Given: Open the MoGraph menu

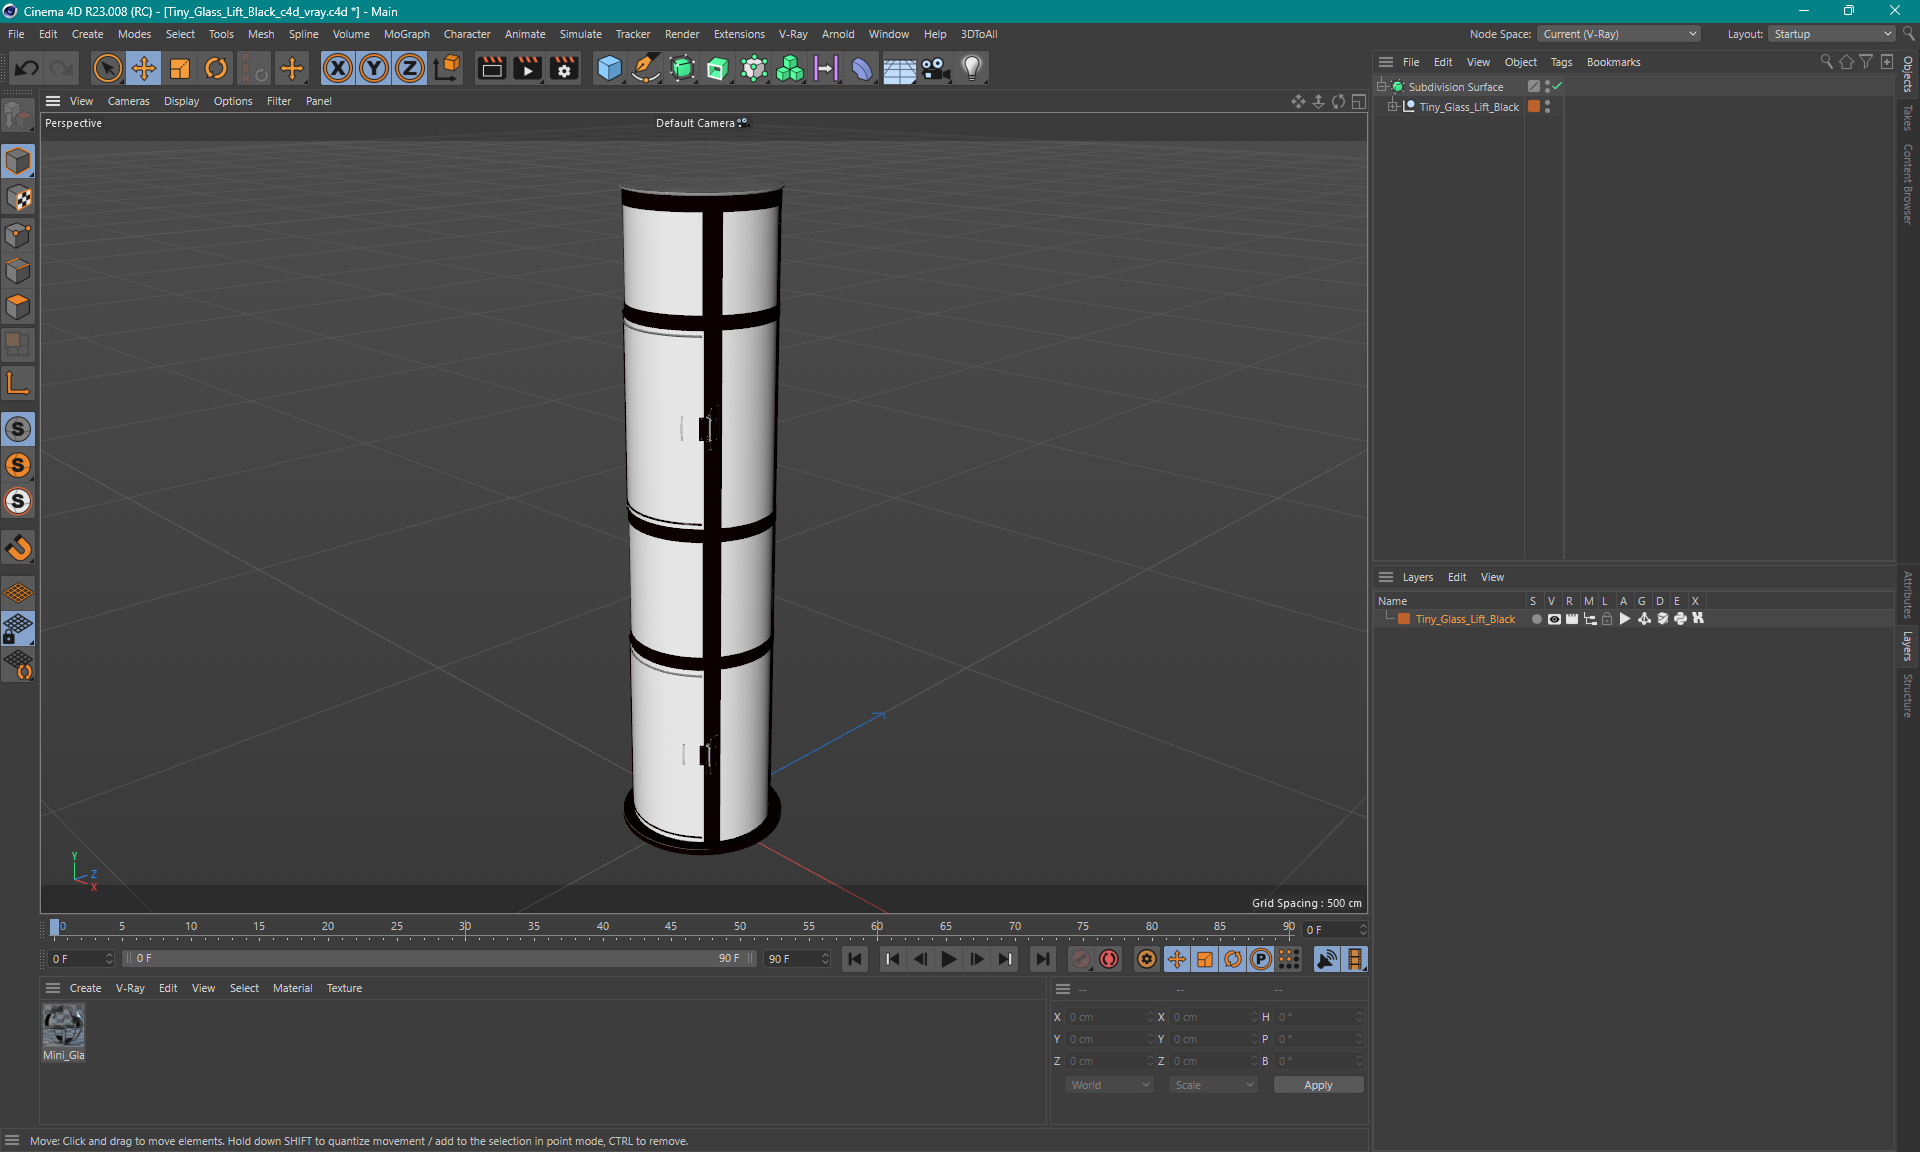Looking at the screenshot, I should [406, 34].
